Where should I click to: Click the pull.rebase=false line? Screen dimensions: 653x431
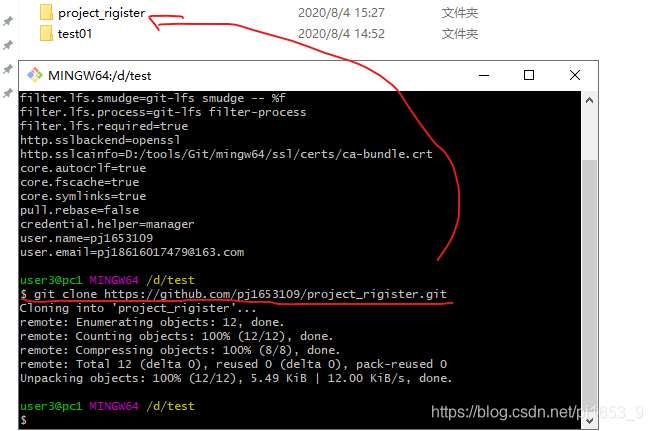coord(80,210)
